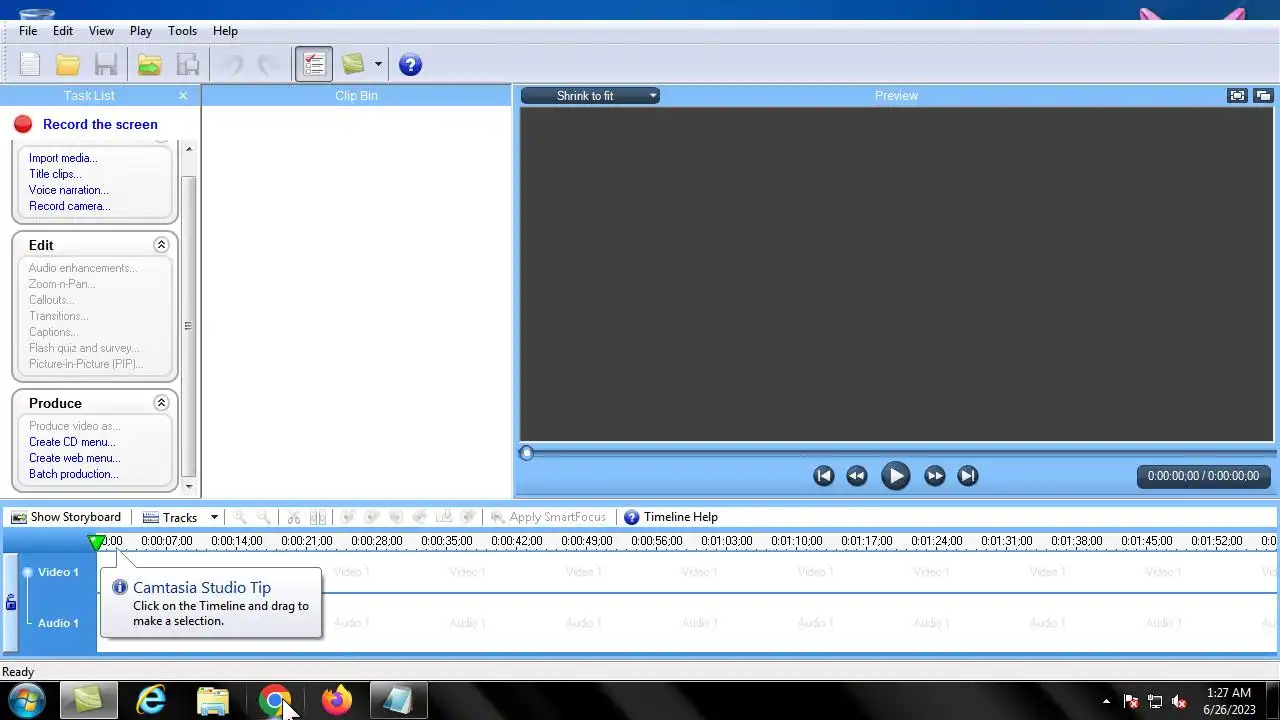Image resolution: width=1280 pixels, height=720 pixels.
Task: Click Task List scrollbar down arrow
Action: click(189, 486)
